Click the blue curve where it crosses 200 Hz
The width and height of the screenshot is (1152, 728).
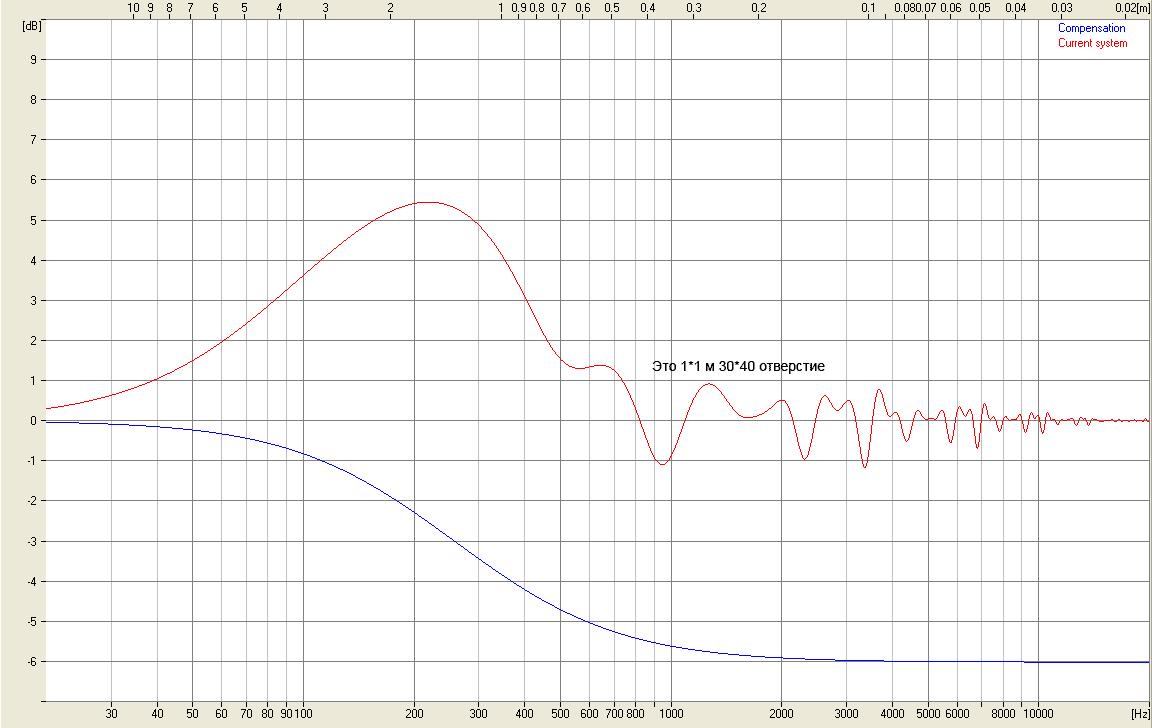[414, 513]
